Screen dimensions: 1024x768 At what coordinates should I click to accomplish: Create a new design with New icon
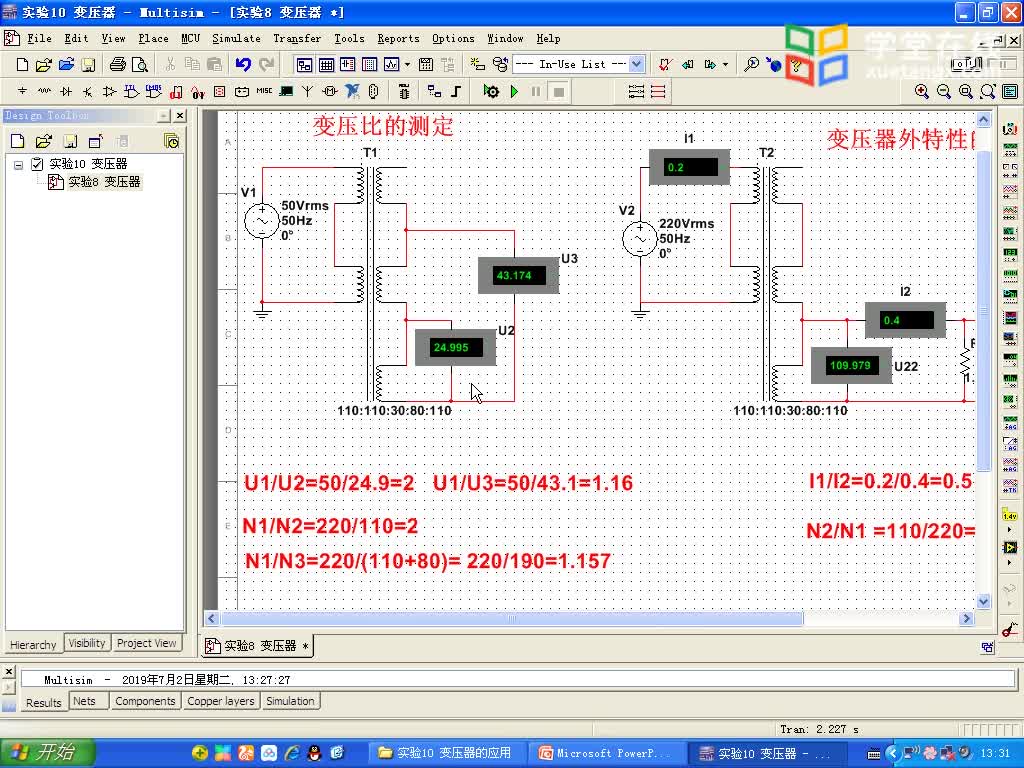tap(22, 65)
